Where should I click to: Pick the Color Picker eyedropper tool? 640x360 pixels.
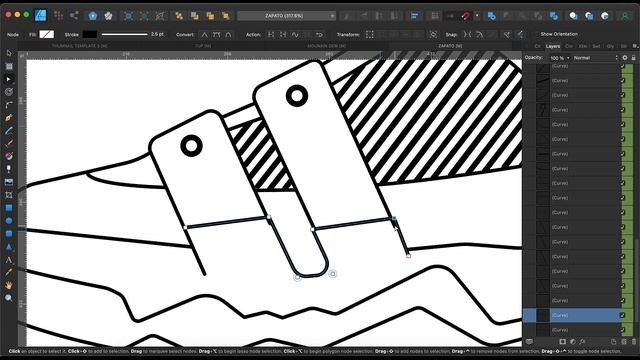click(x=9, y=273)
